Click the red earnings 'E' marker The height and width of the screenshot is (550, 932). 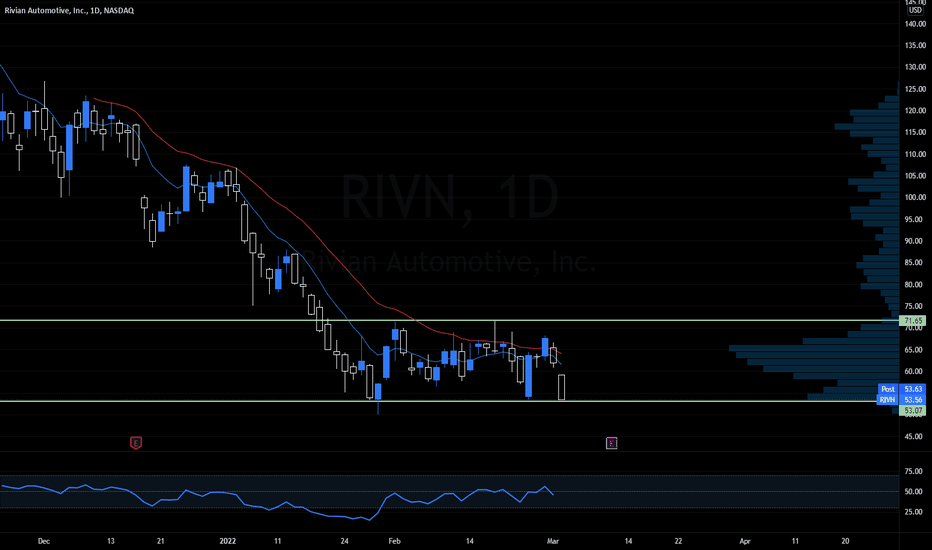tap(136, 443)
